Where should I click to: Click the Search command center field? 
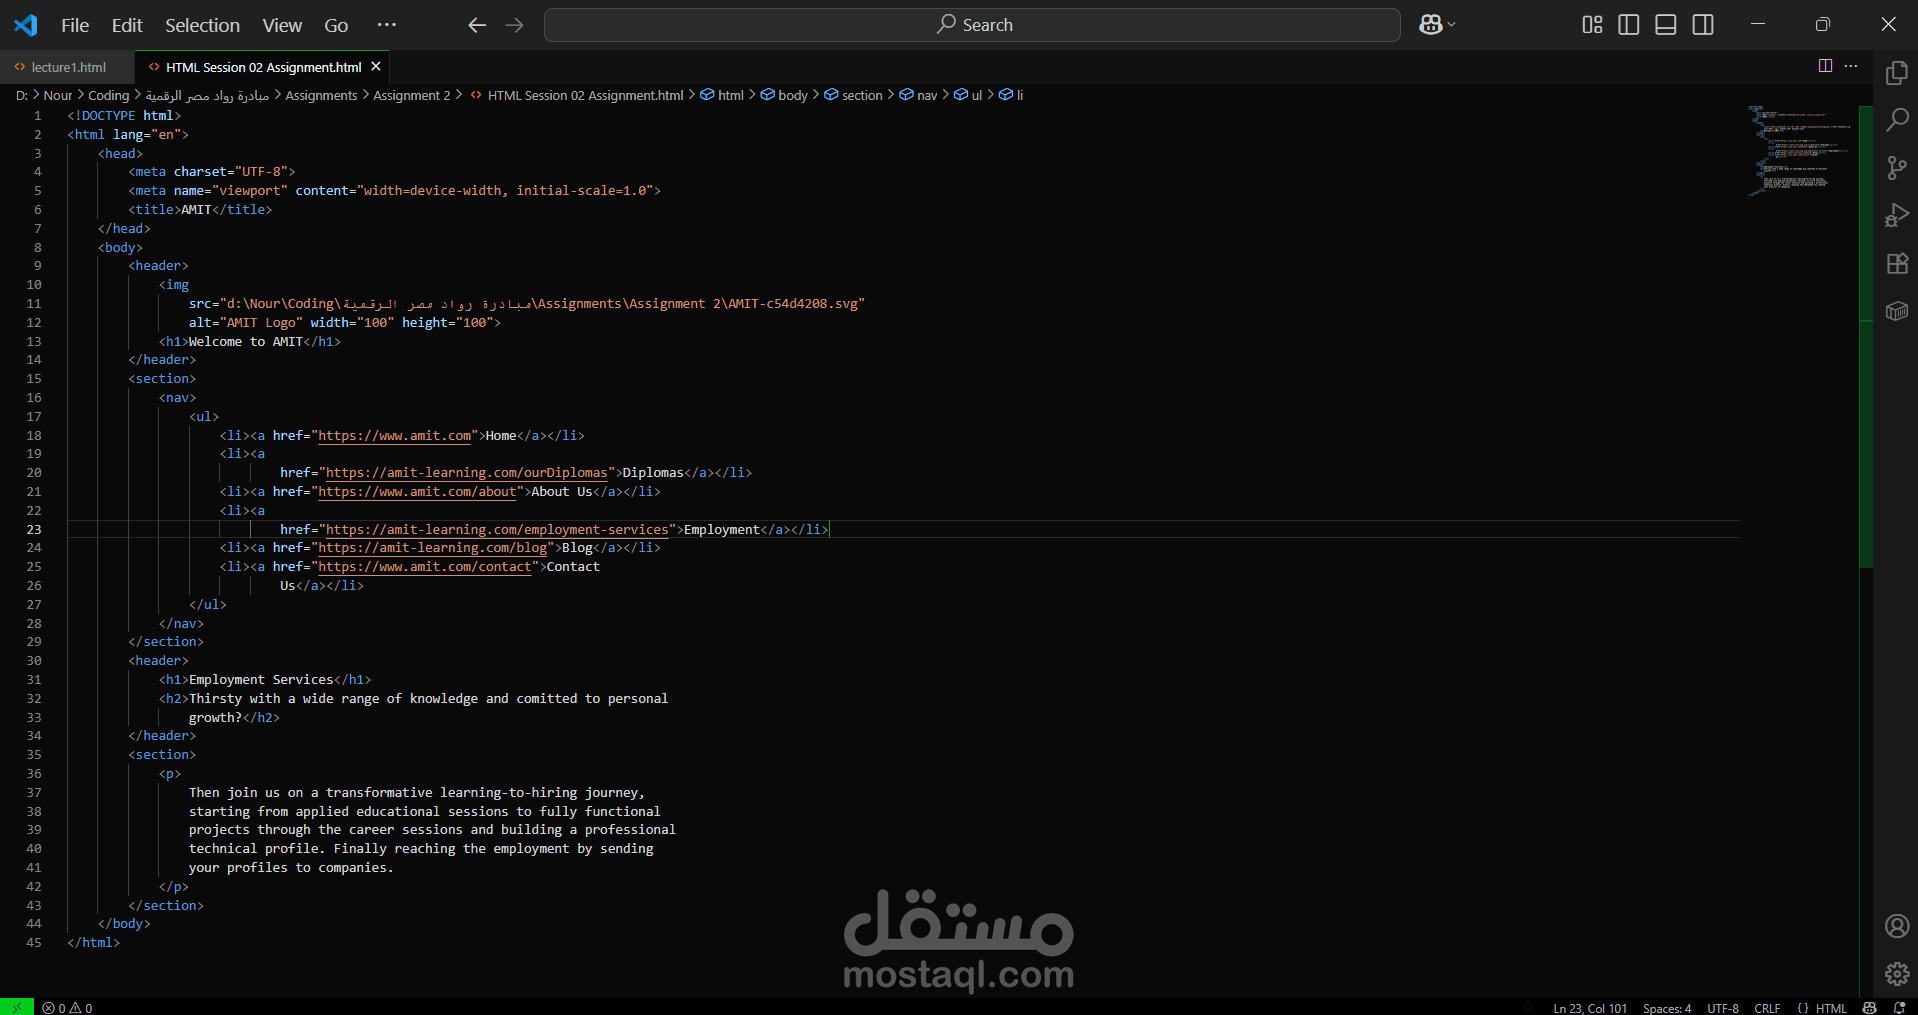tap(972, 25)
